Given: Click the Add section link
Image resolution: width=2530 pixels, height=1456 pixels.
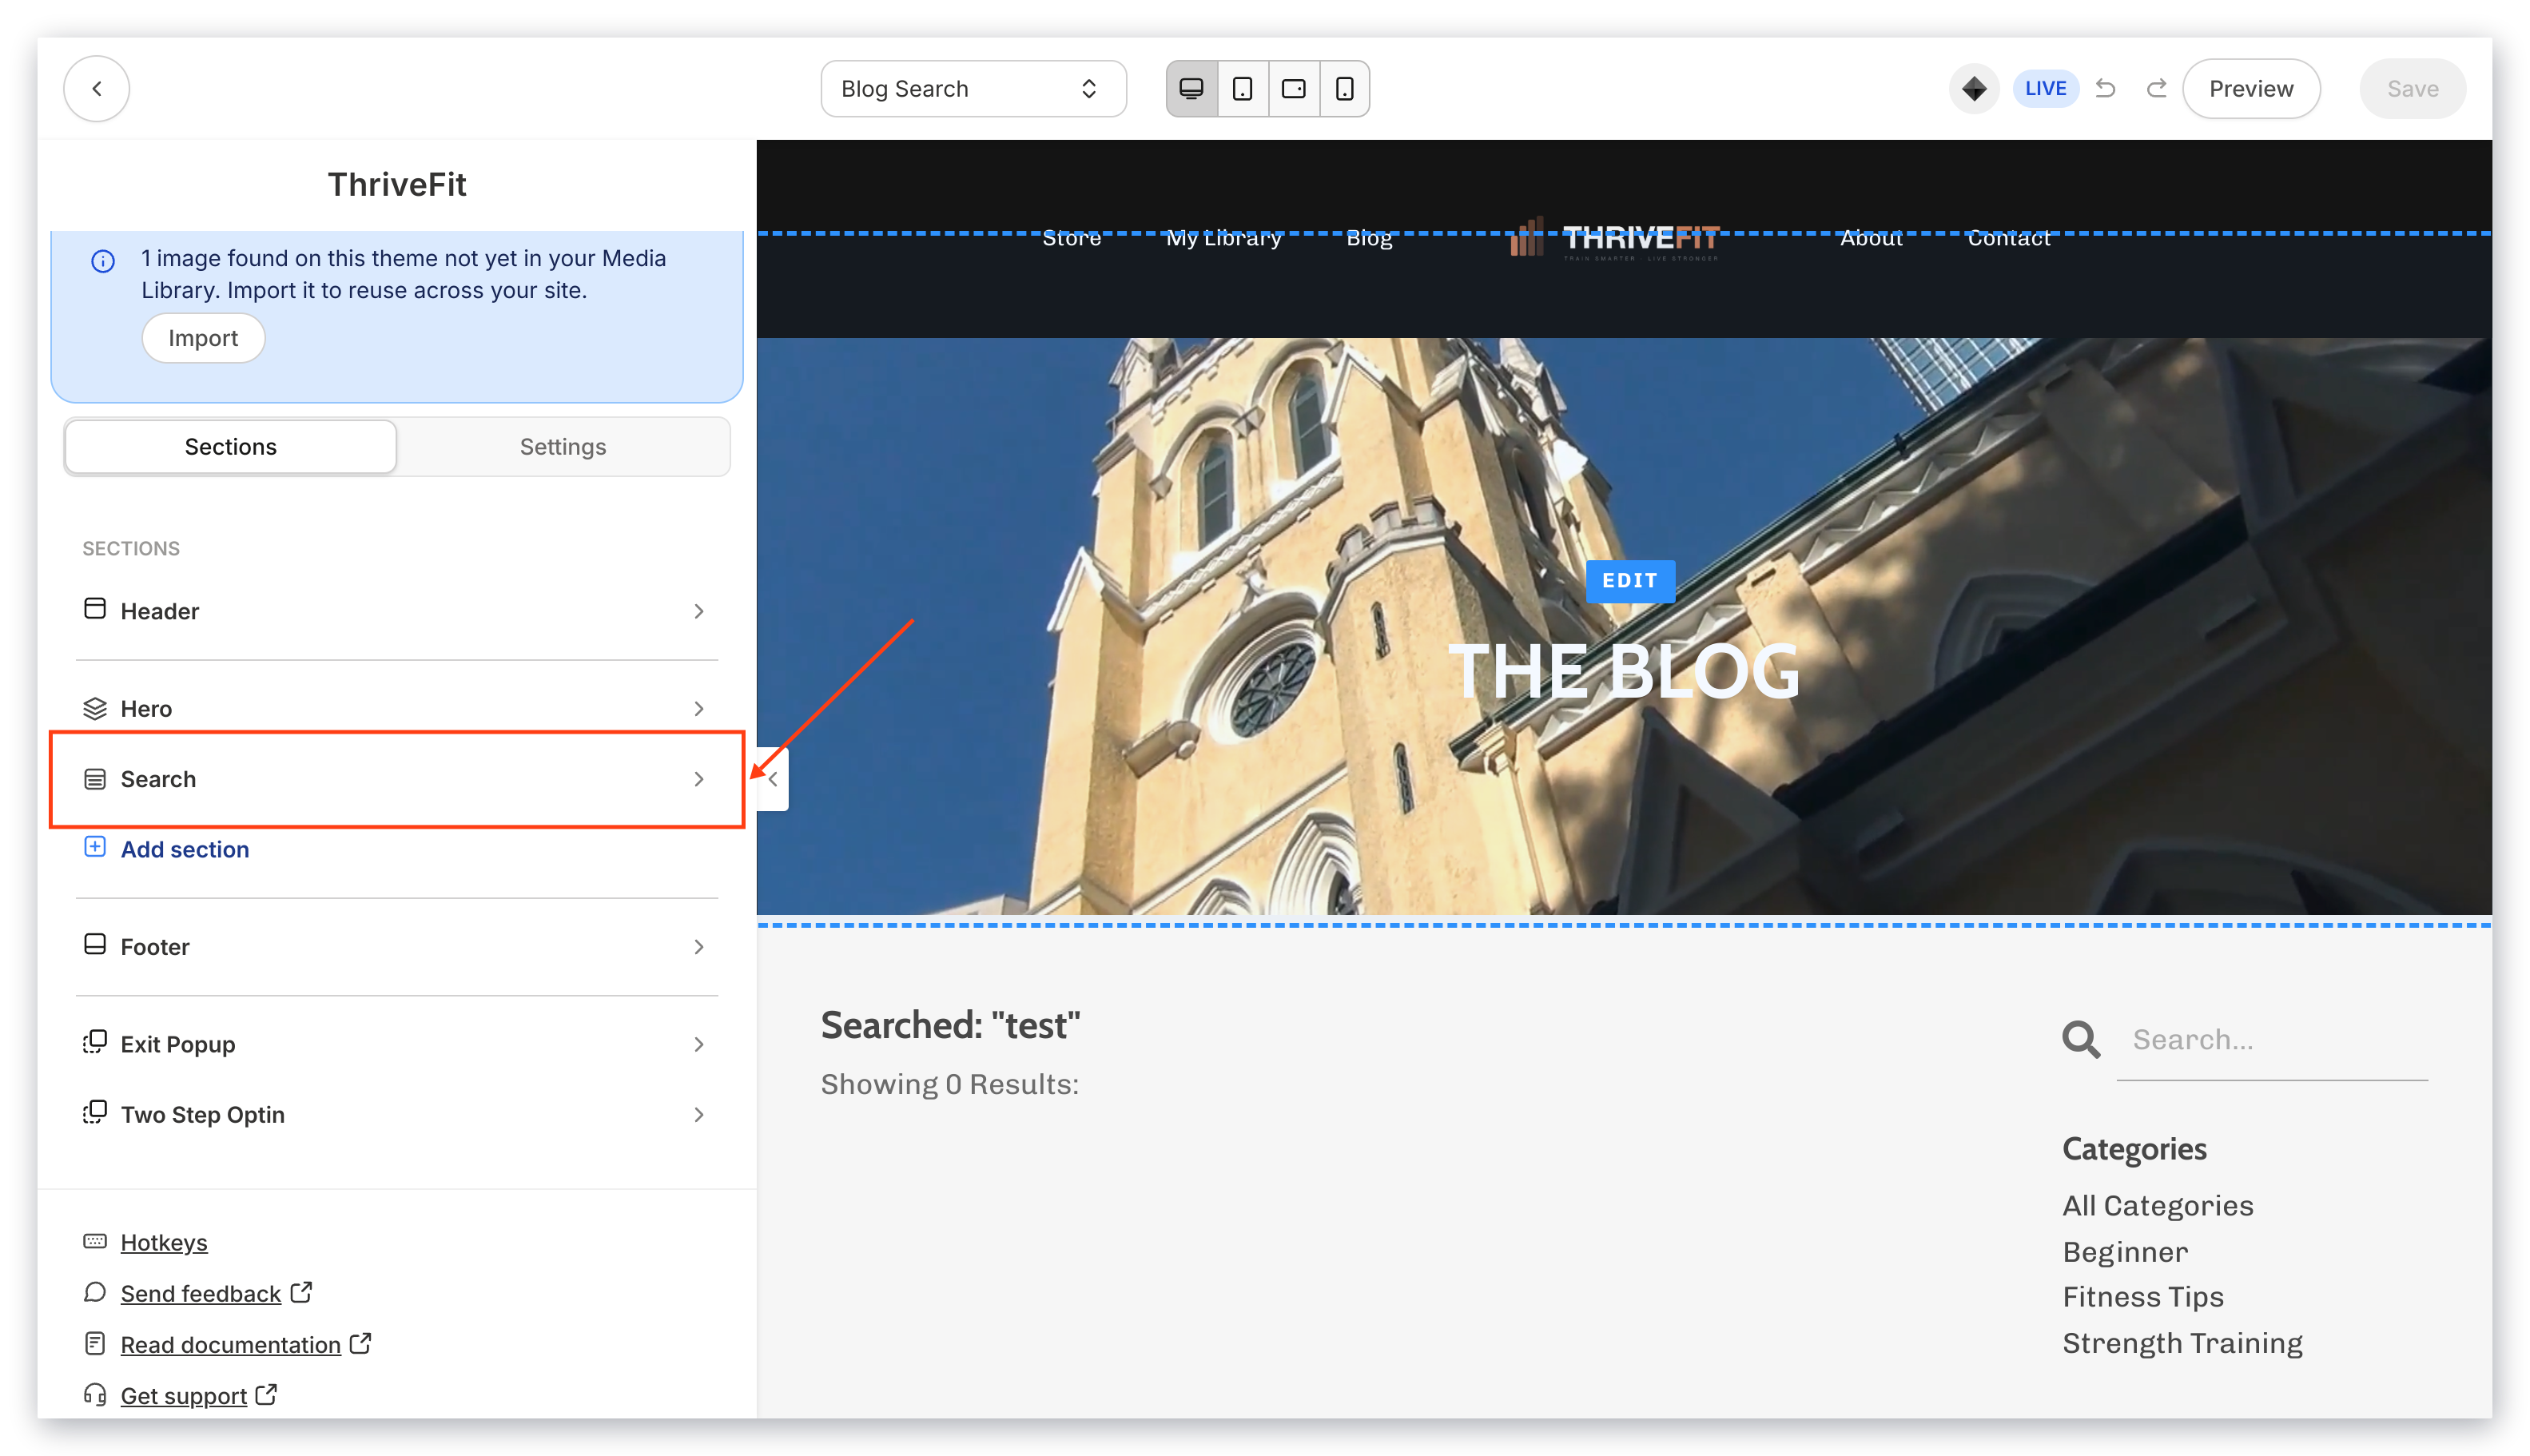Looking at the screenshot, I should pos(185,849).
